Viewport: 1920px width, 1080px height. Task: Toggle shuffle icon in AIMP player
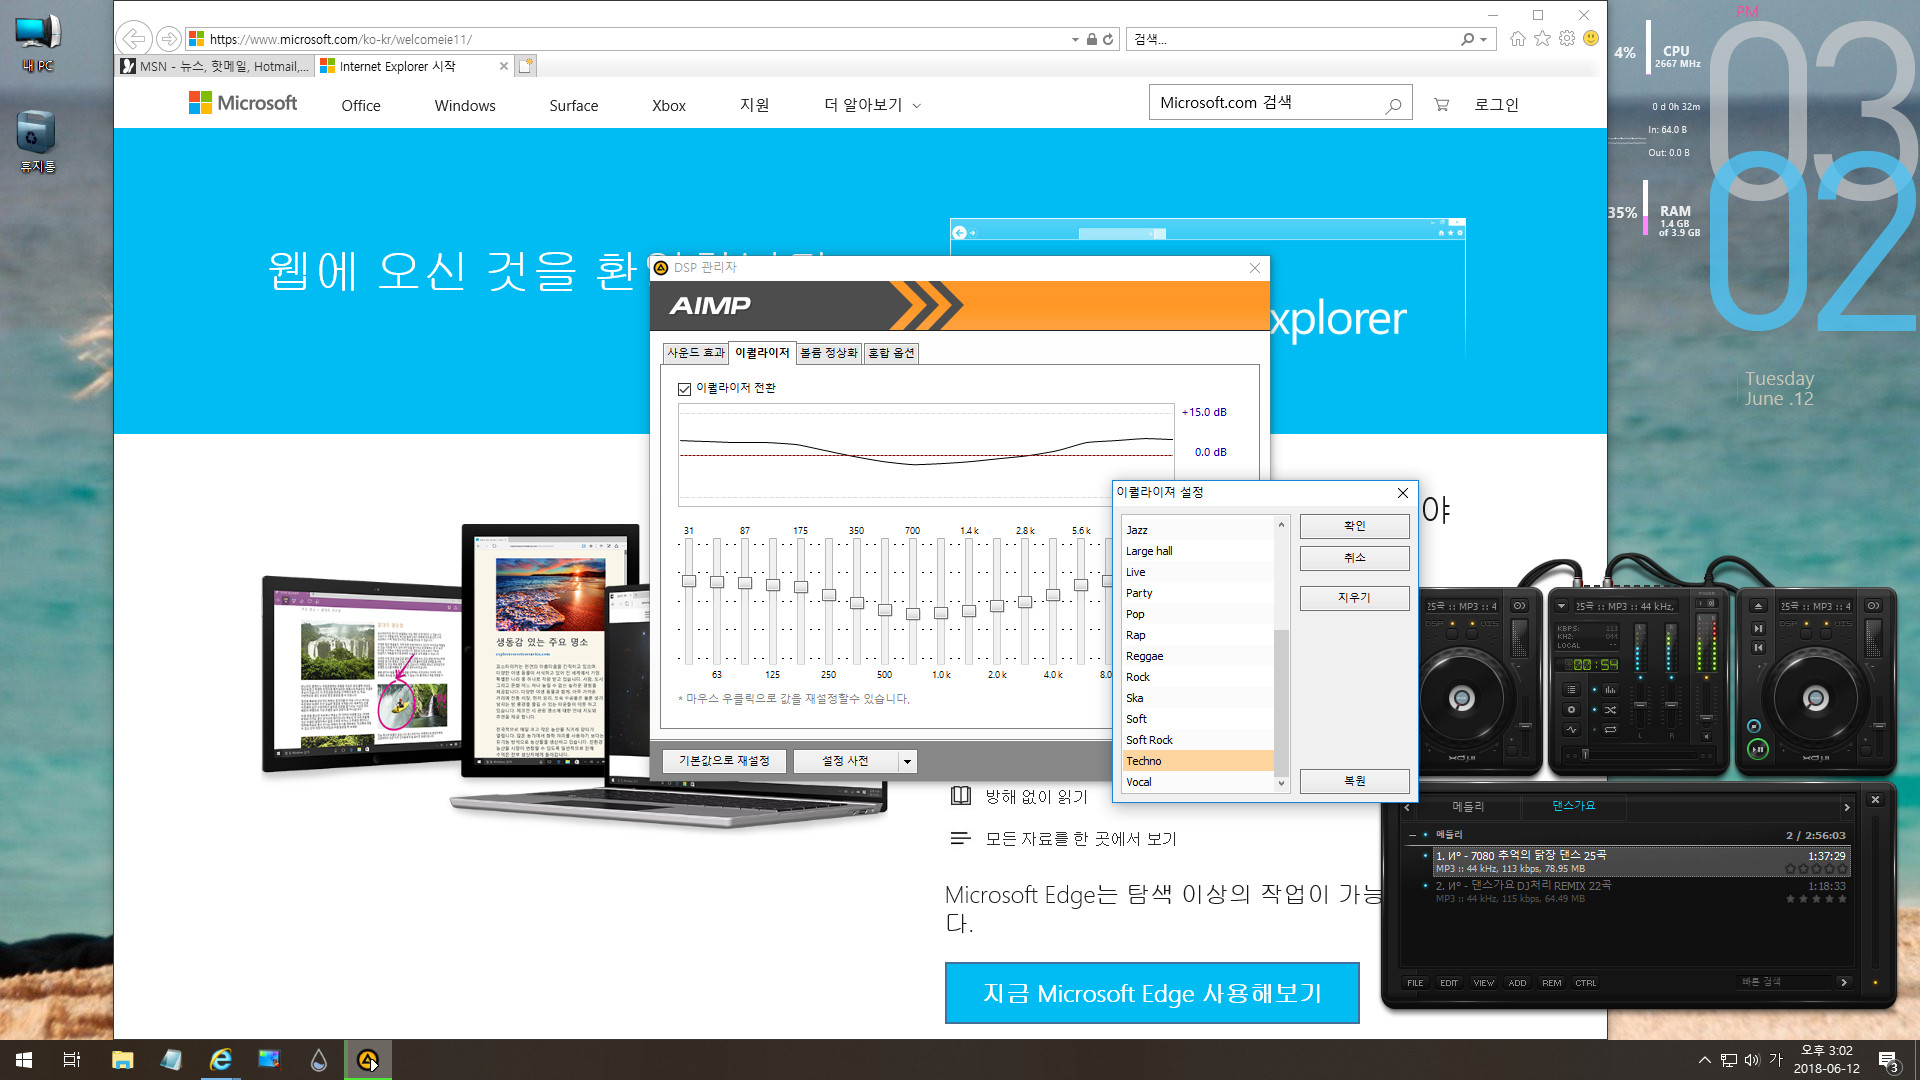[x=1610, y=709]
